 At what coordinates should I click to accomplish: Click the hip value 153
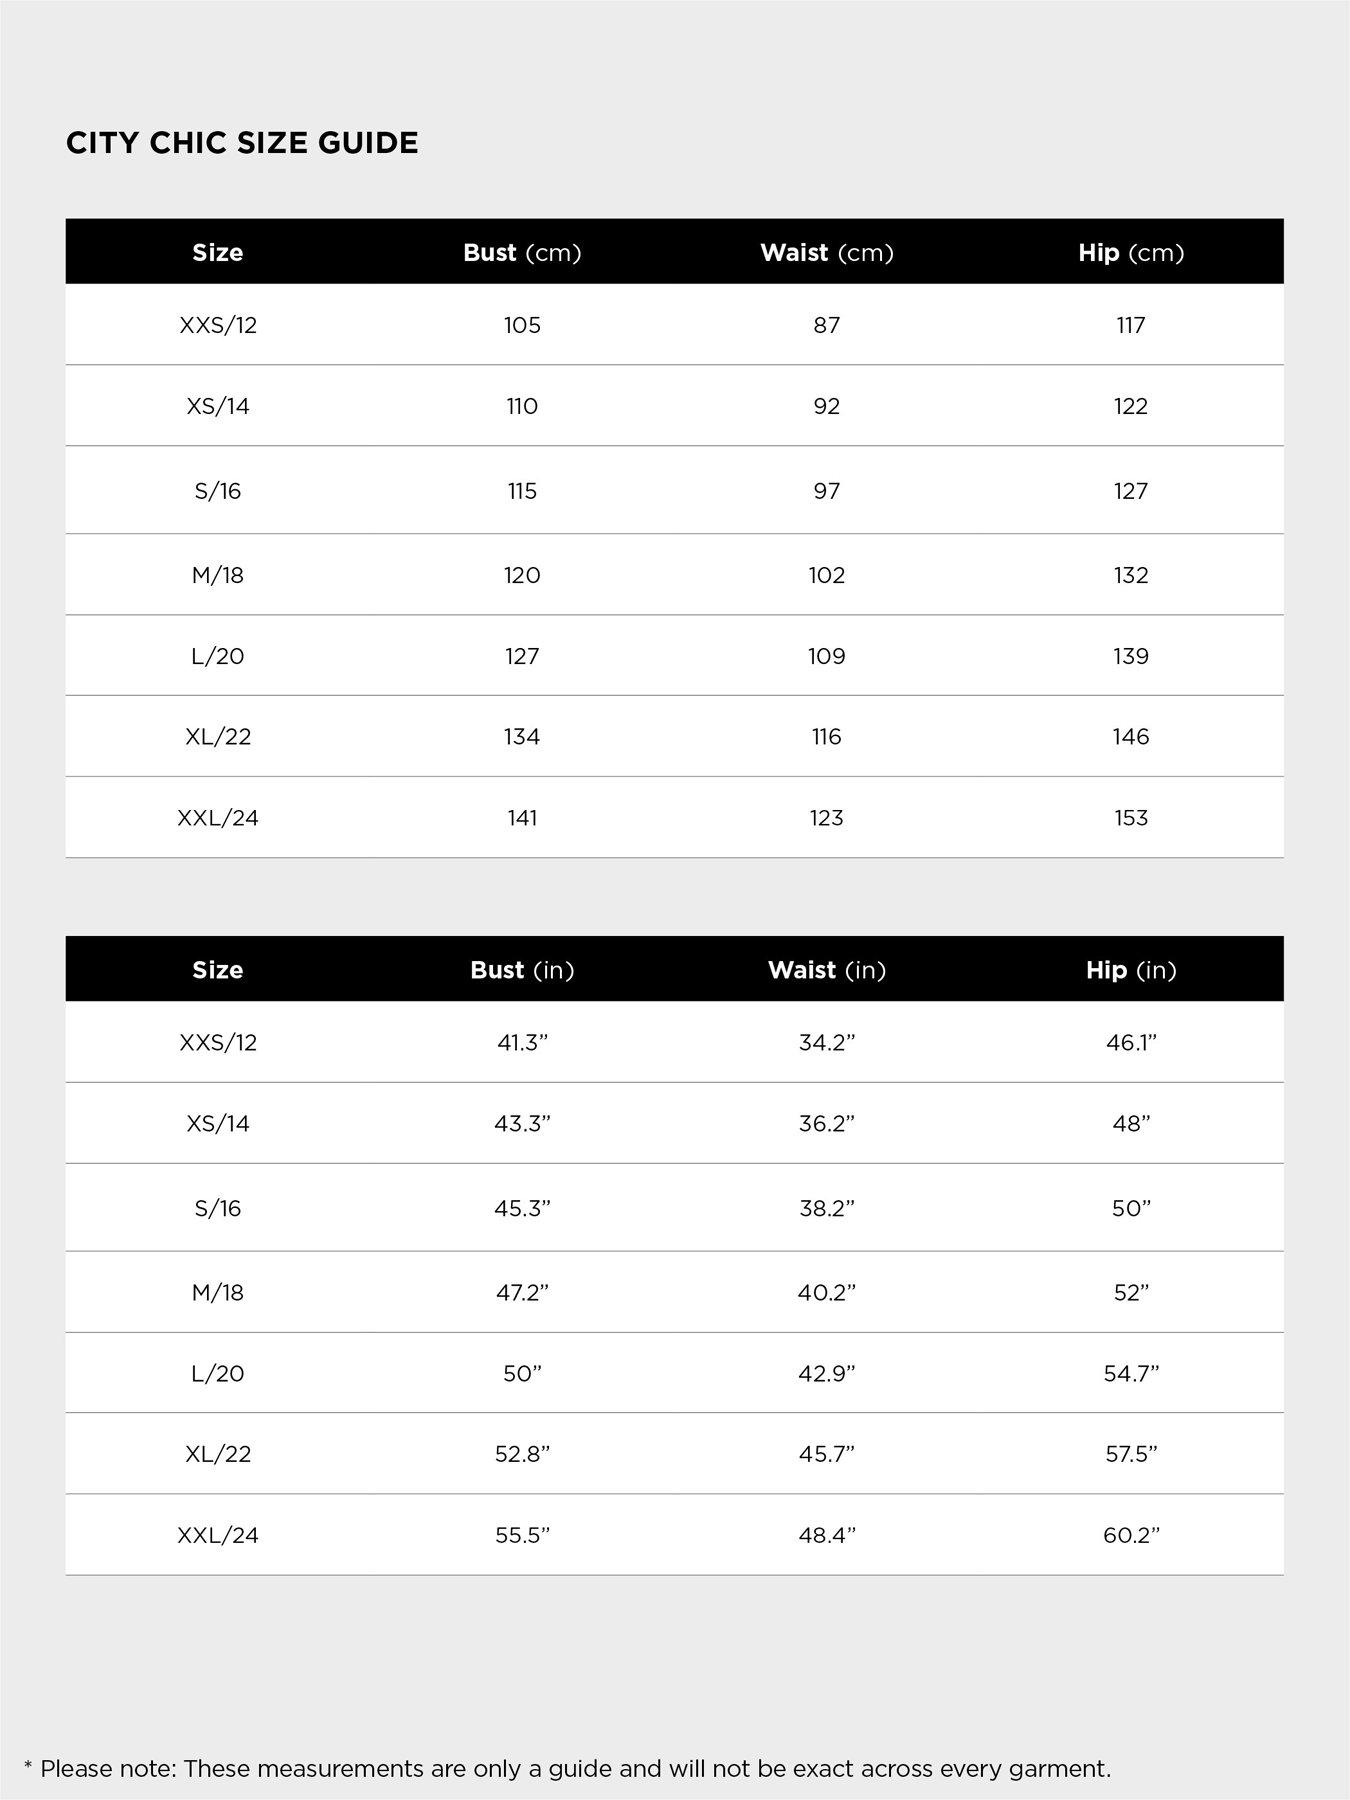tap(1130, 818)
